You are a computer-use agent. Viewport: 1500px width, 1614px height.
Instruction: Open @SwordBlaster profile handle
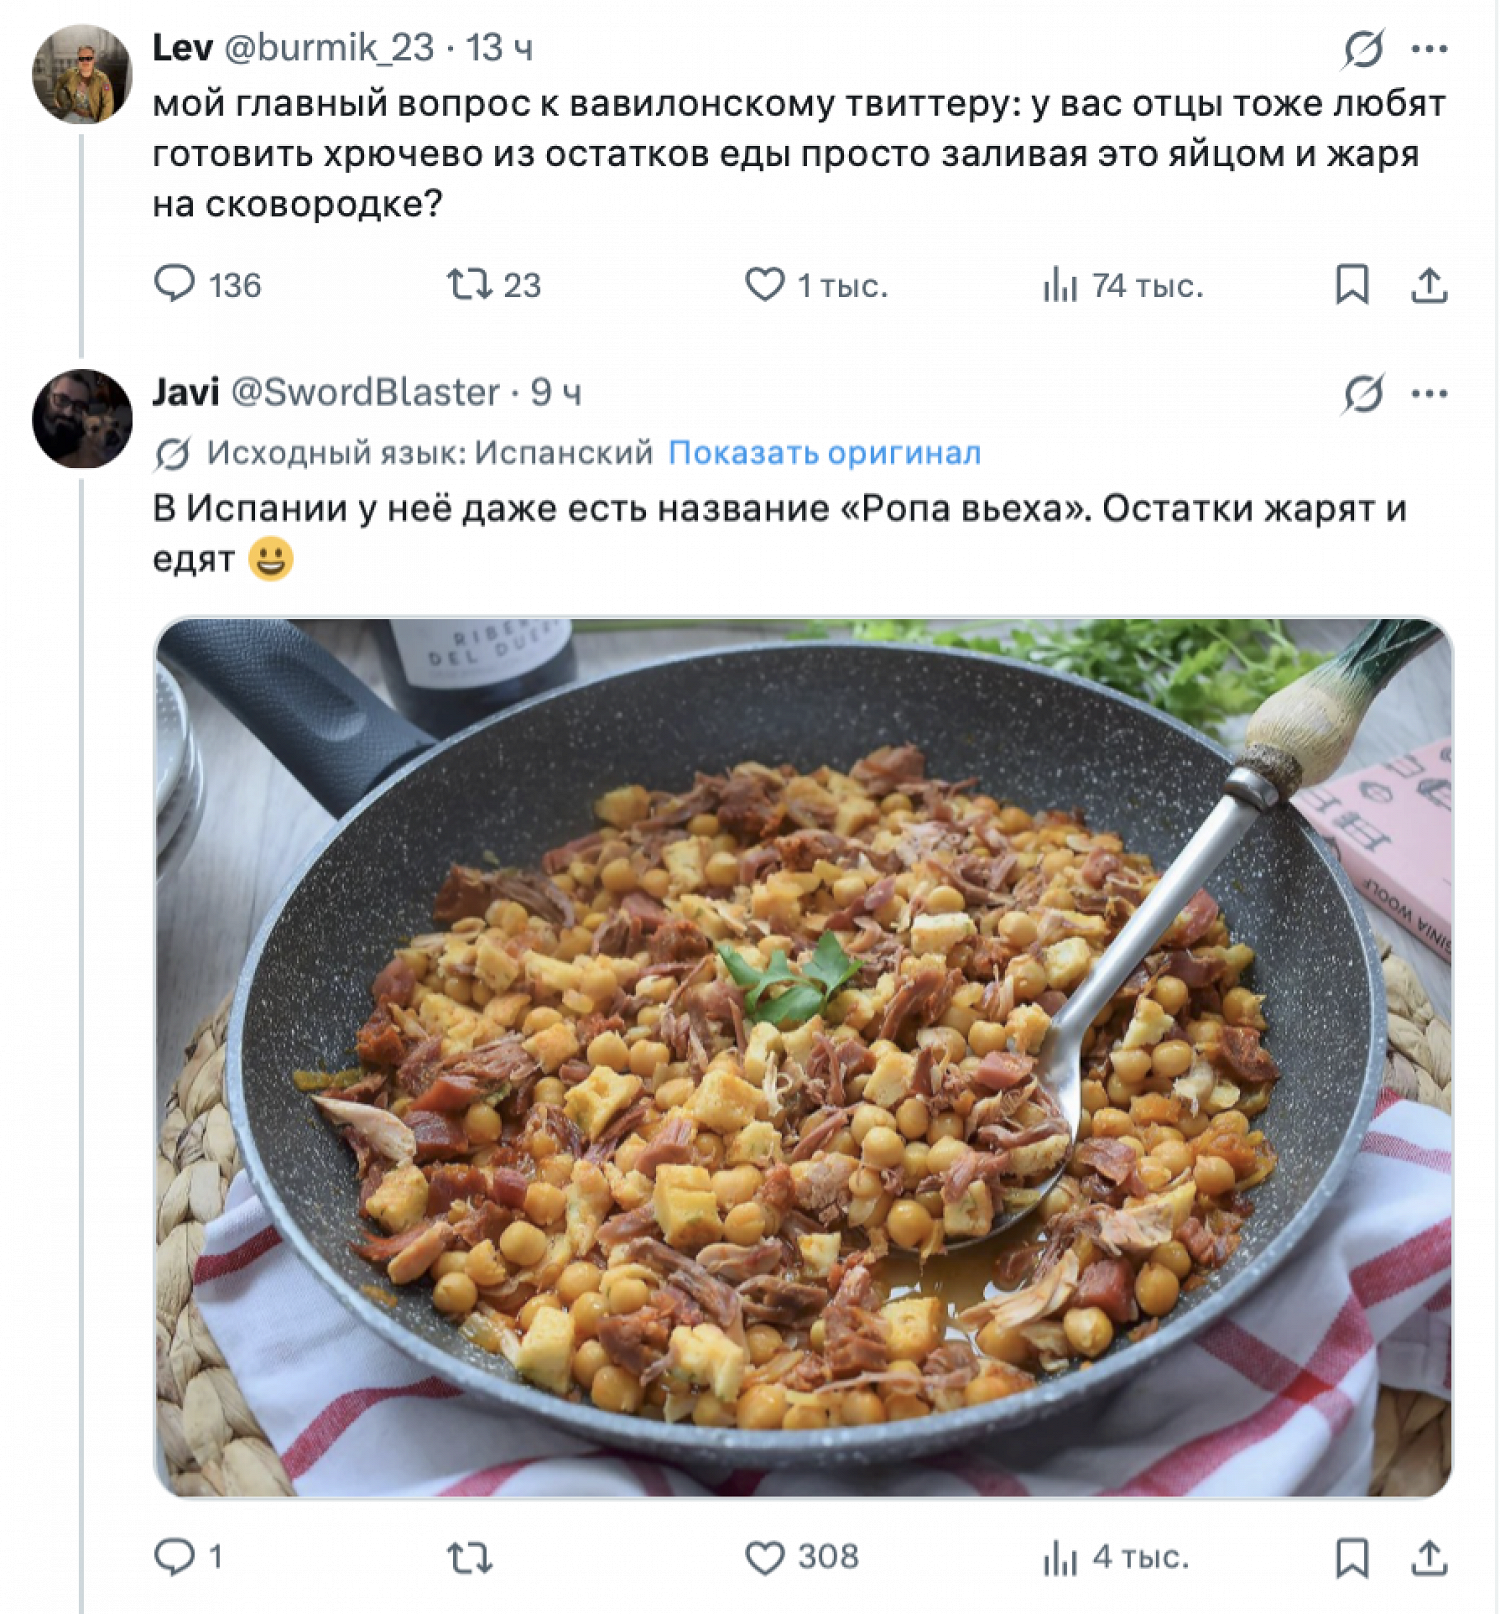[x=365, y=392]
